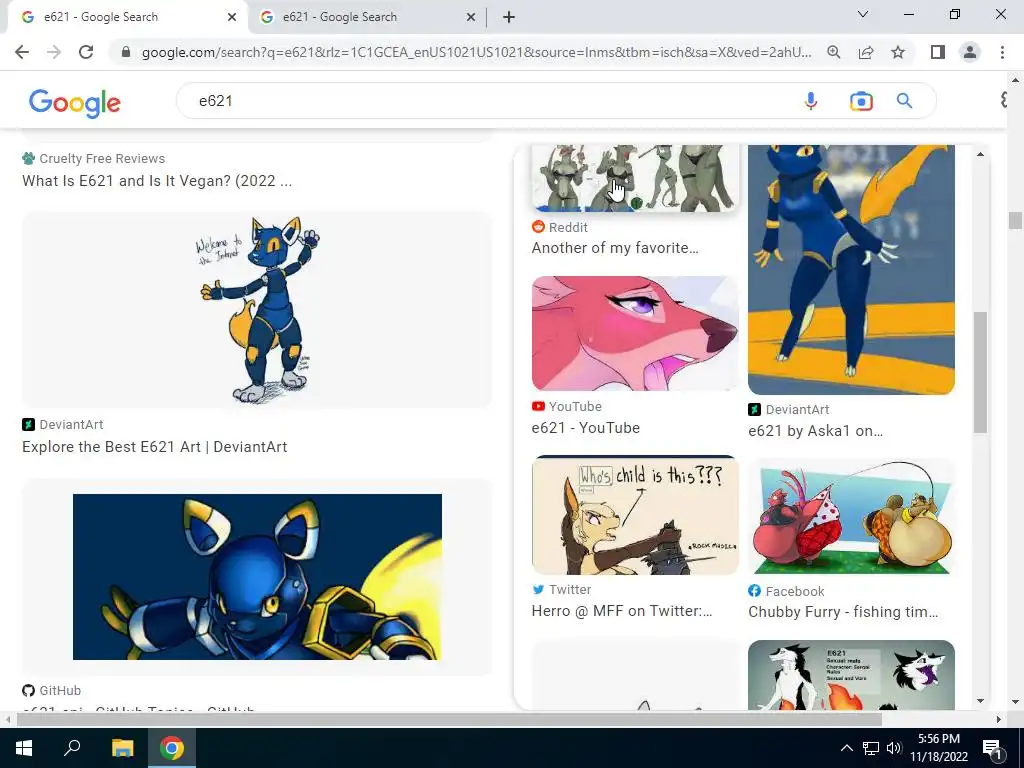
Task: Close the first e621 Google Search tab
Action: pyautogui.click(x=232, y=17)
